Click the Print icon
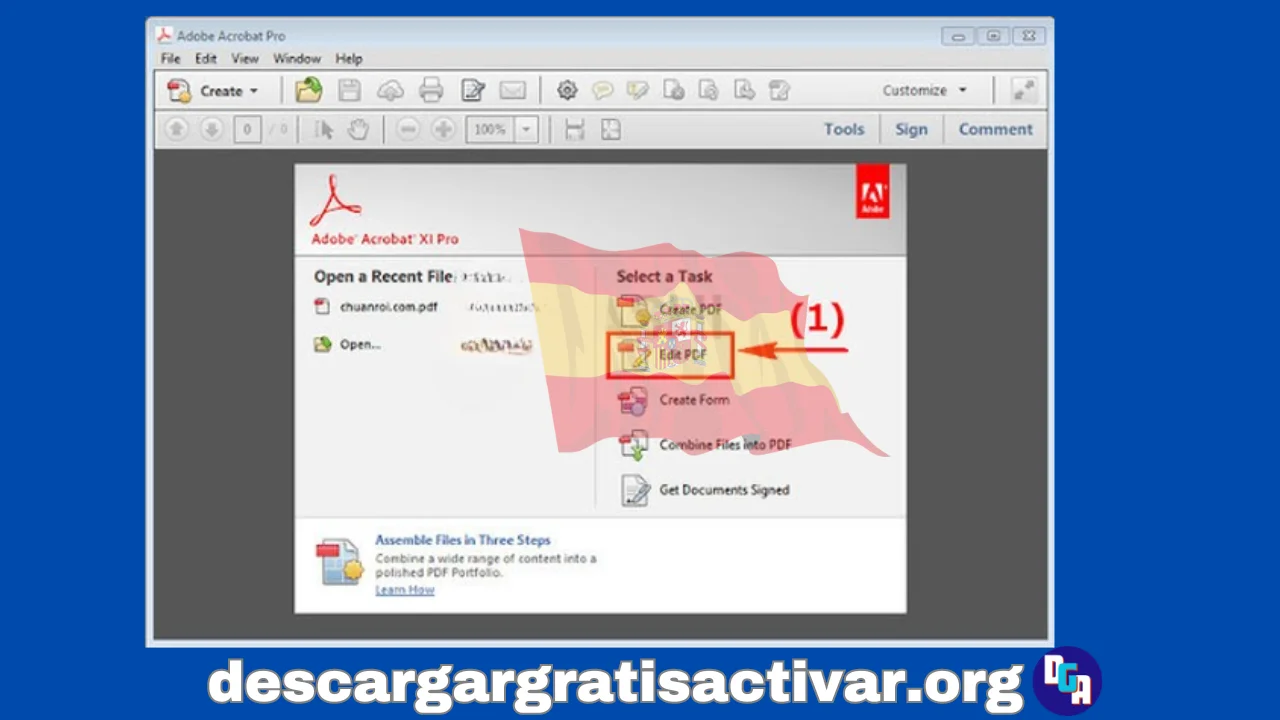The height and width of the screenshot is (720, 1280). [x=431, y=91]
